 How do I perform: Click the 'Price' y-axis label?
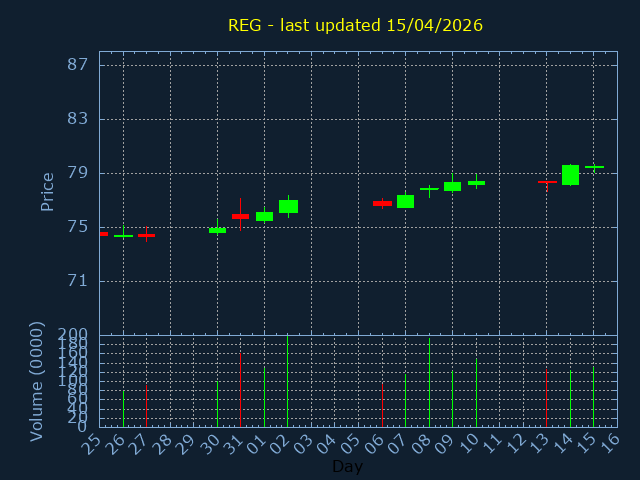tap(47, 191)
